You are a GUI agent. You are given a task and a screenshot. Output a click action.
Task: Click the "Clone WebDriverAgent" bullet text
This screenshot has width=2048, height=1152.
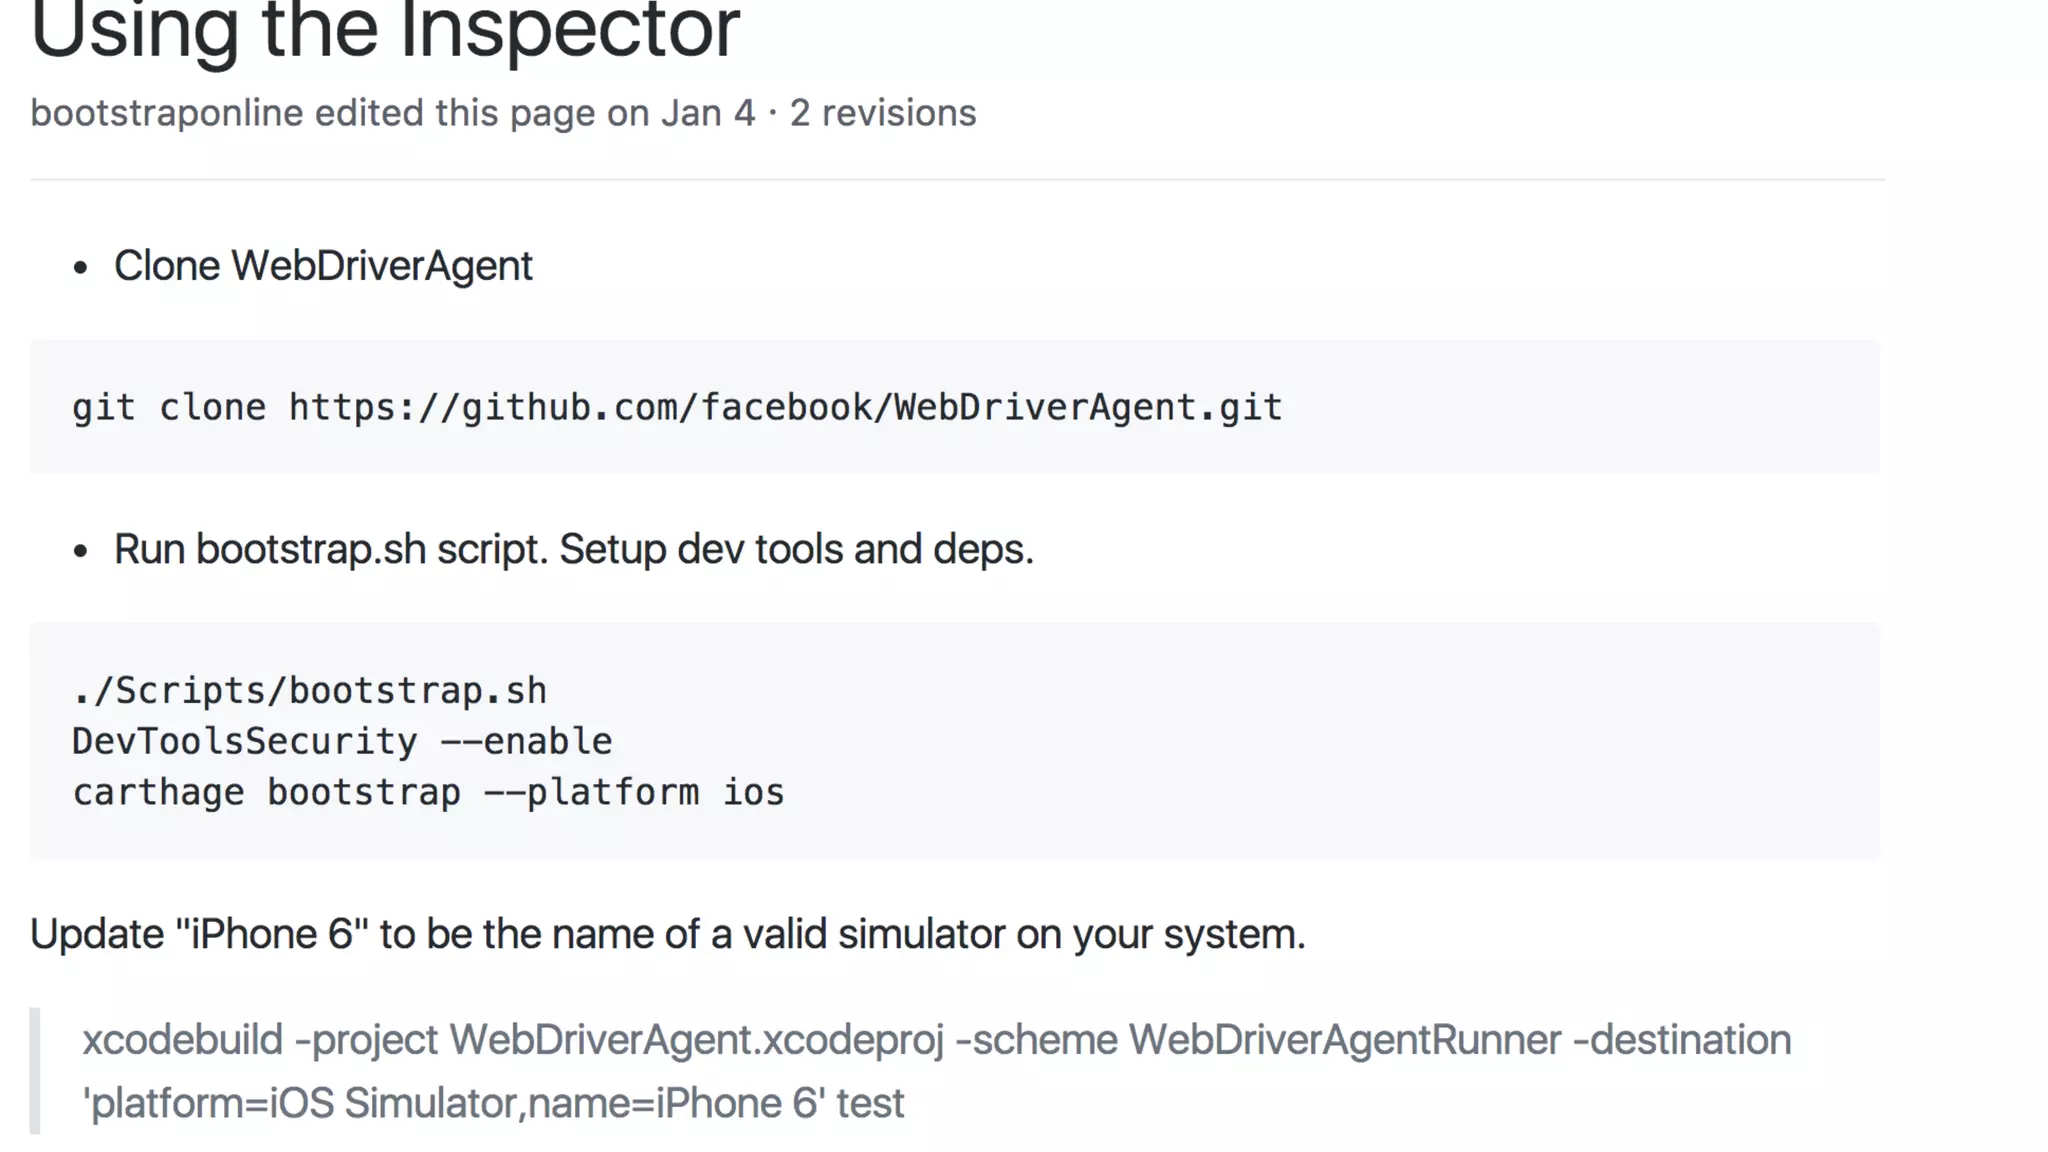tap(323, 266)
